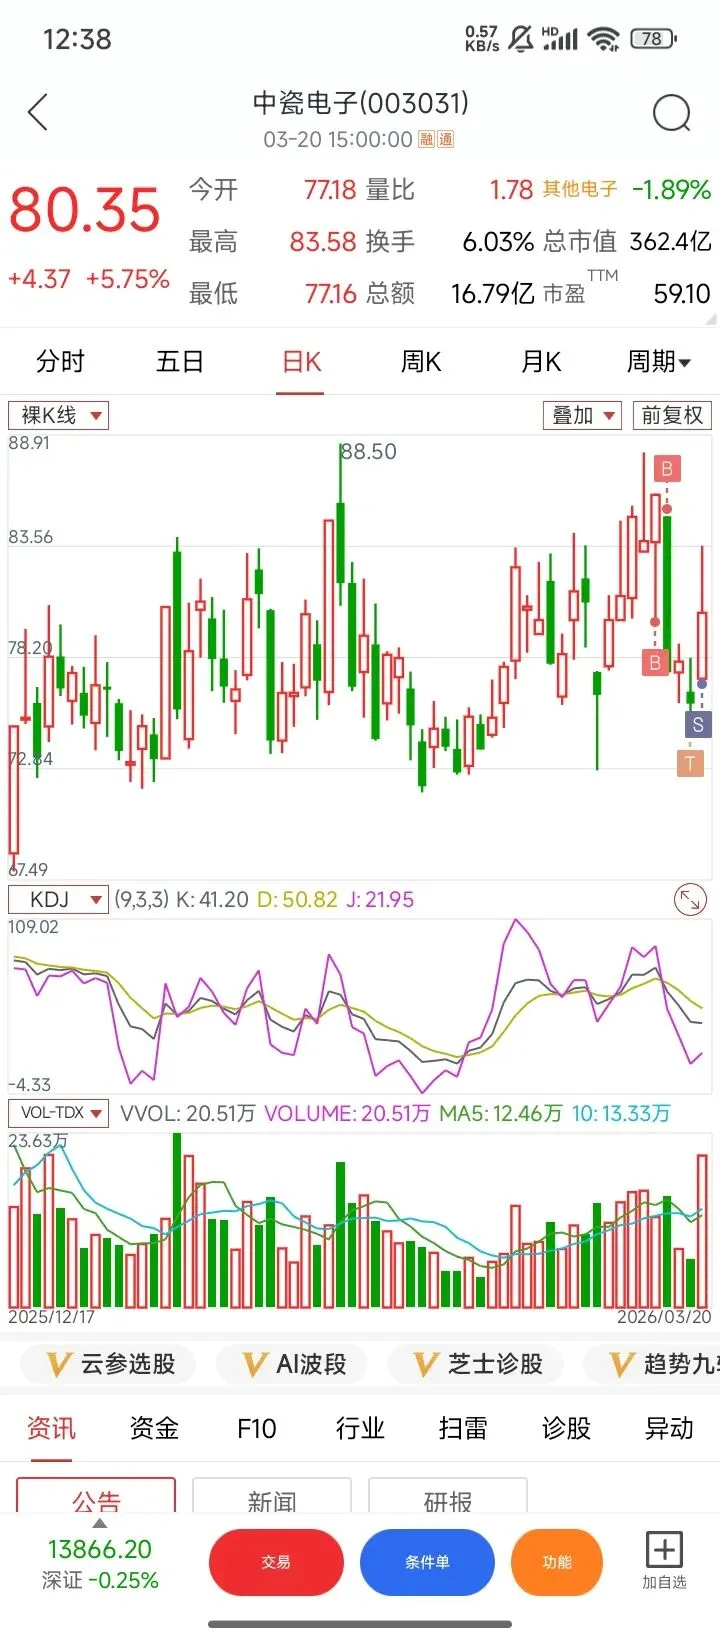Tap the V icon of 云参选股

coord(59,1364)
